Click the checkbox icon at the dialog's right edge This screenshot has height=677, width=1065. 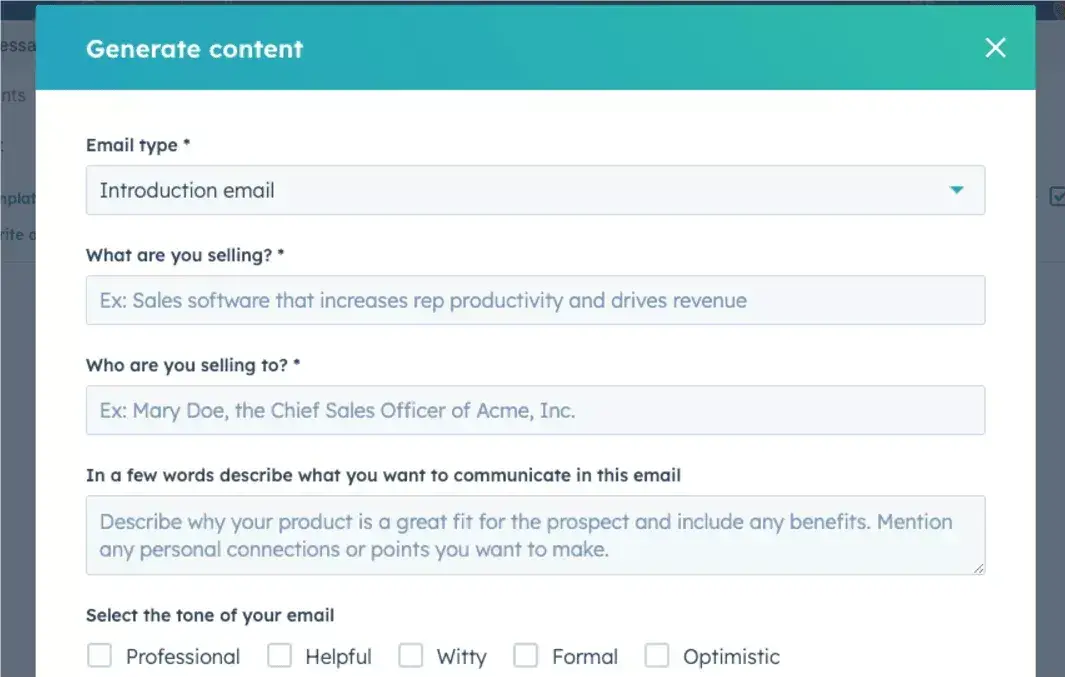1056,197
